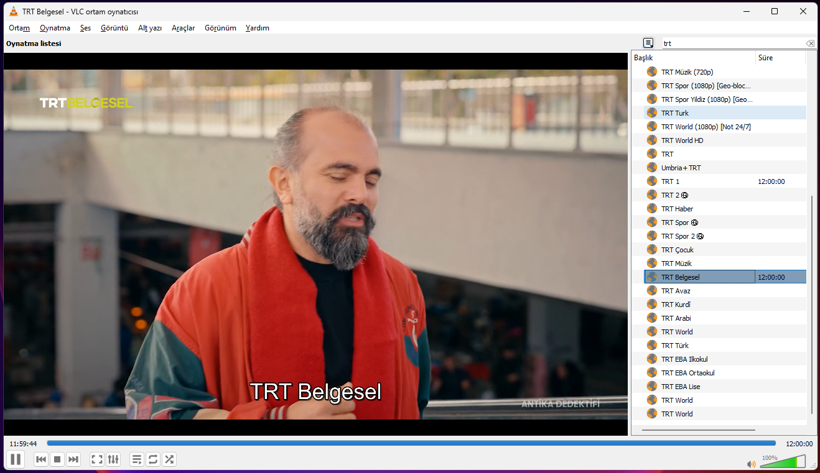820x473 pixels.
Task: Select TRT Spor (1080p) Geo-blocked entry
Action: tap(725, 85)
